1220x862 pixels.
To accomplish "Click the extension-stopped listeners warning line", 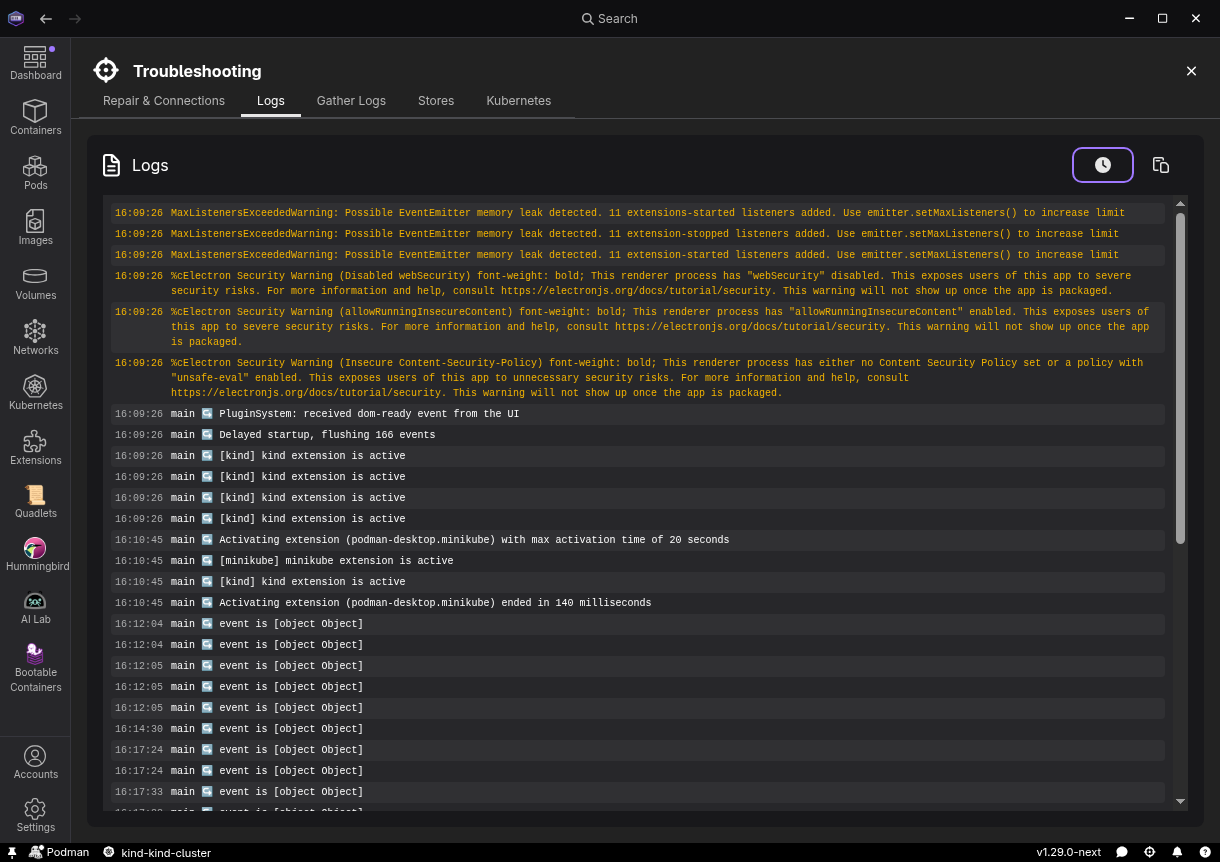I will [x=638, y=234].
